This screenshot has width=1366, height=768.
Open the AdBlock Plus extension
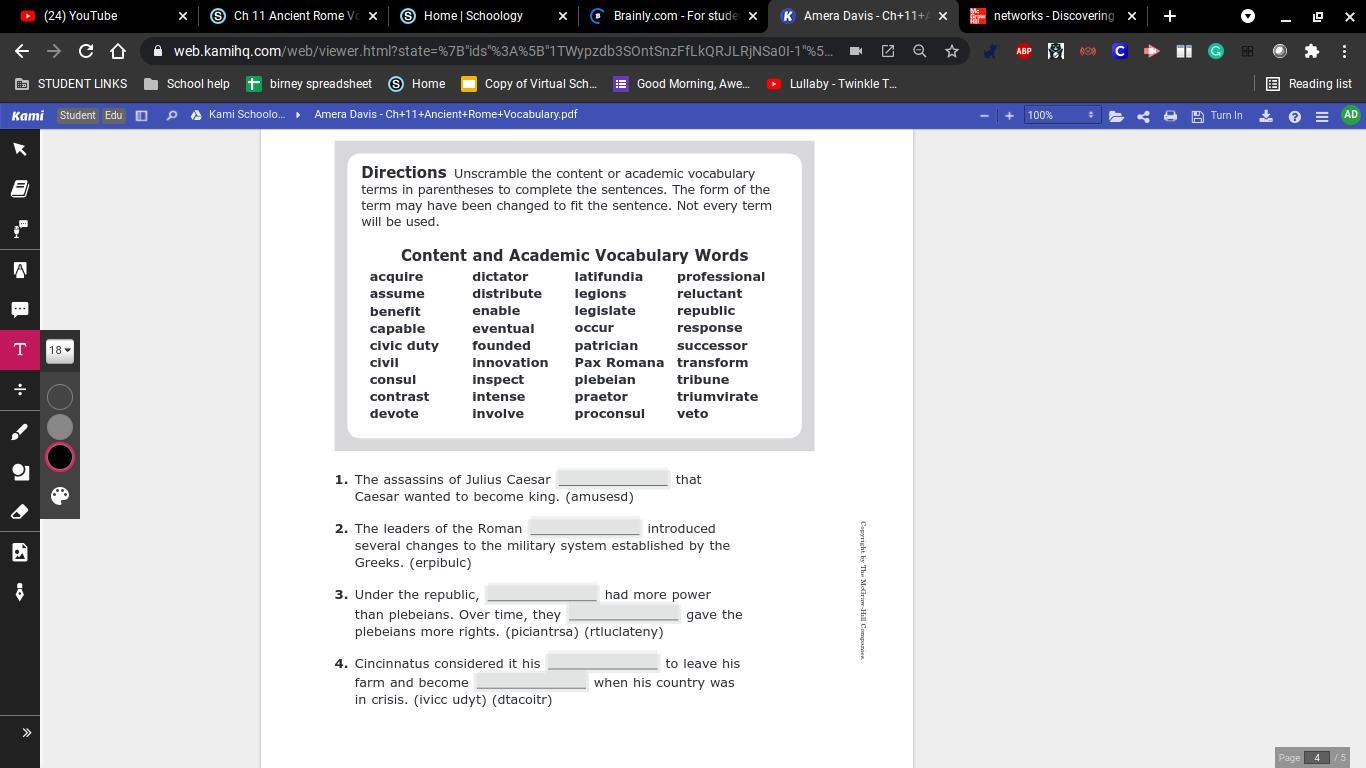click(x=1024, y=51)
